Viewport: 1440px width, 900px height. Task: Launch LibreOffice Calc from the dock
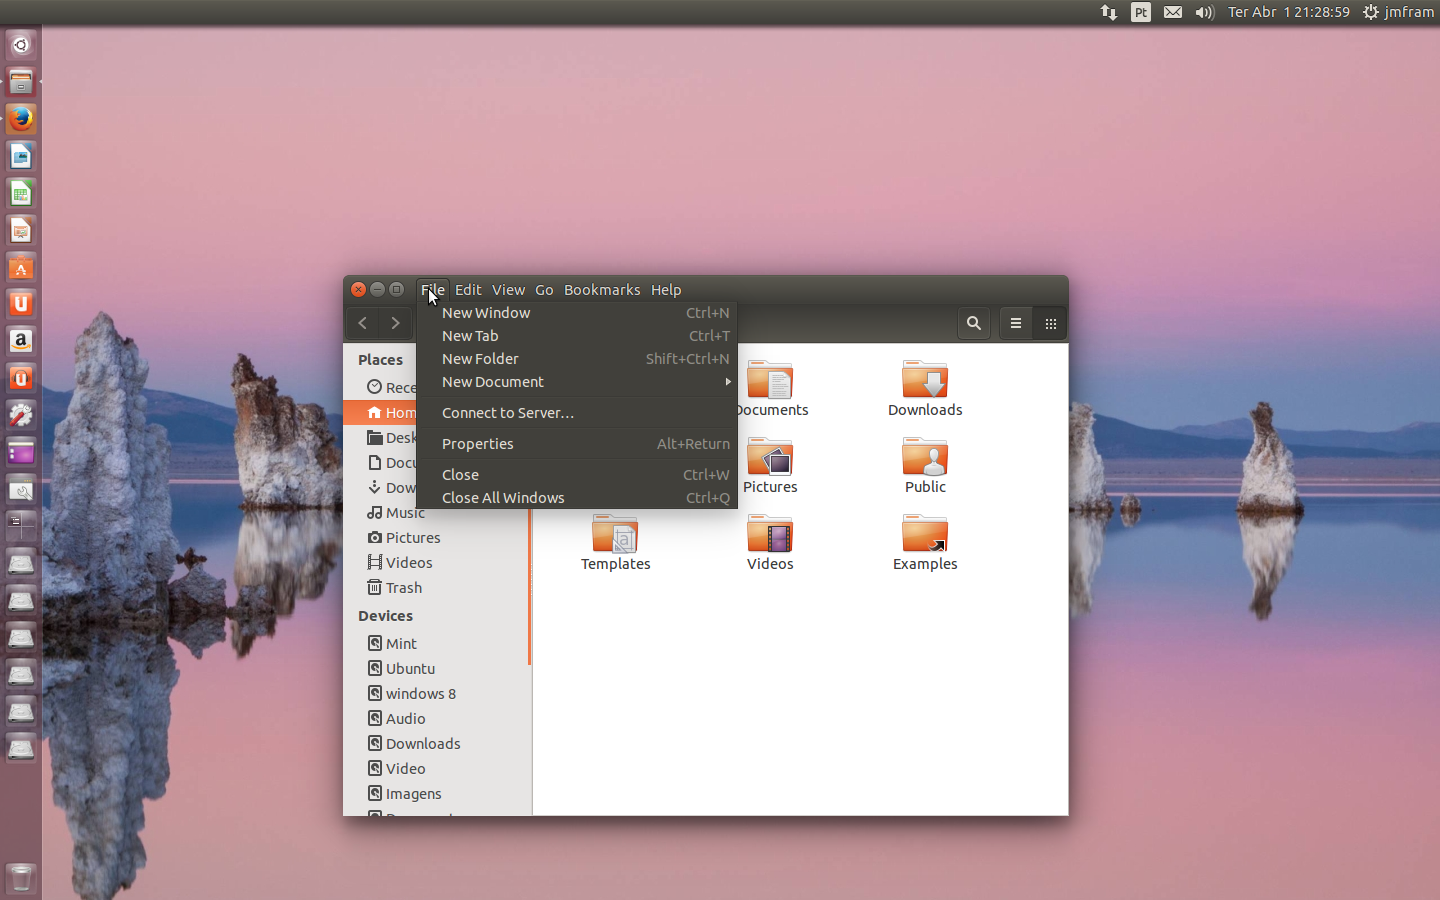point(20,193)
